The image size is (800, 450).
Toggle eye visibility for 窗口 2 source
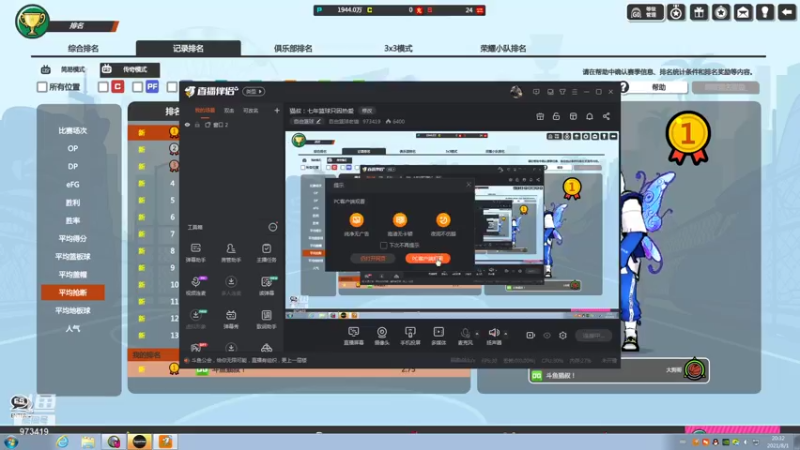tap(187, 125)
